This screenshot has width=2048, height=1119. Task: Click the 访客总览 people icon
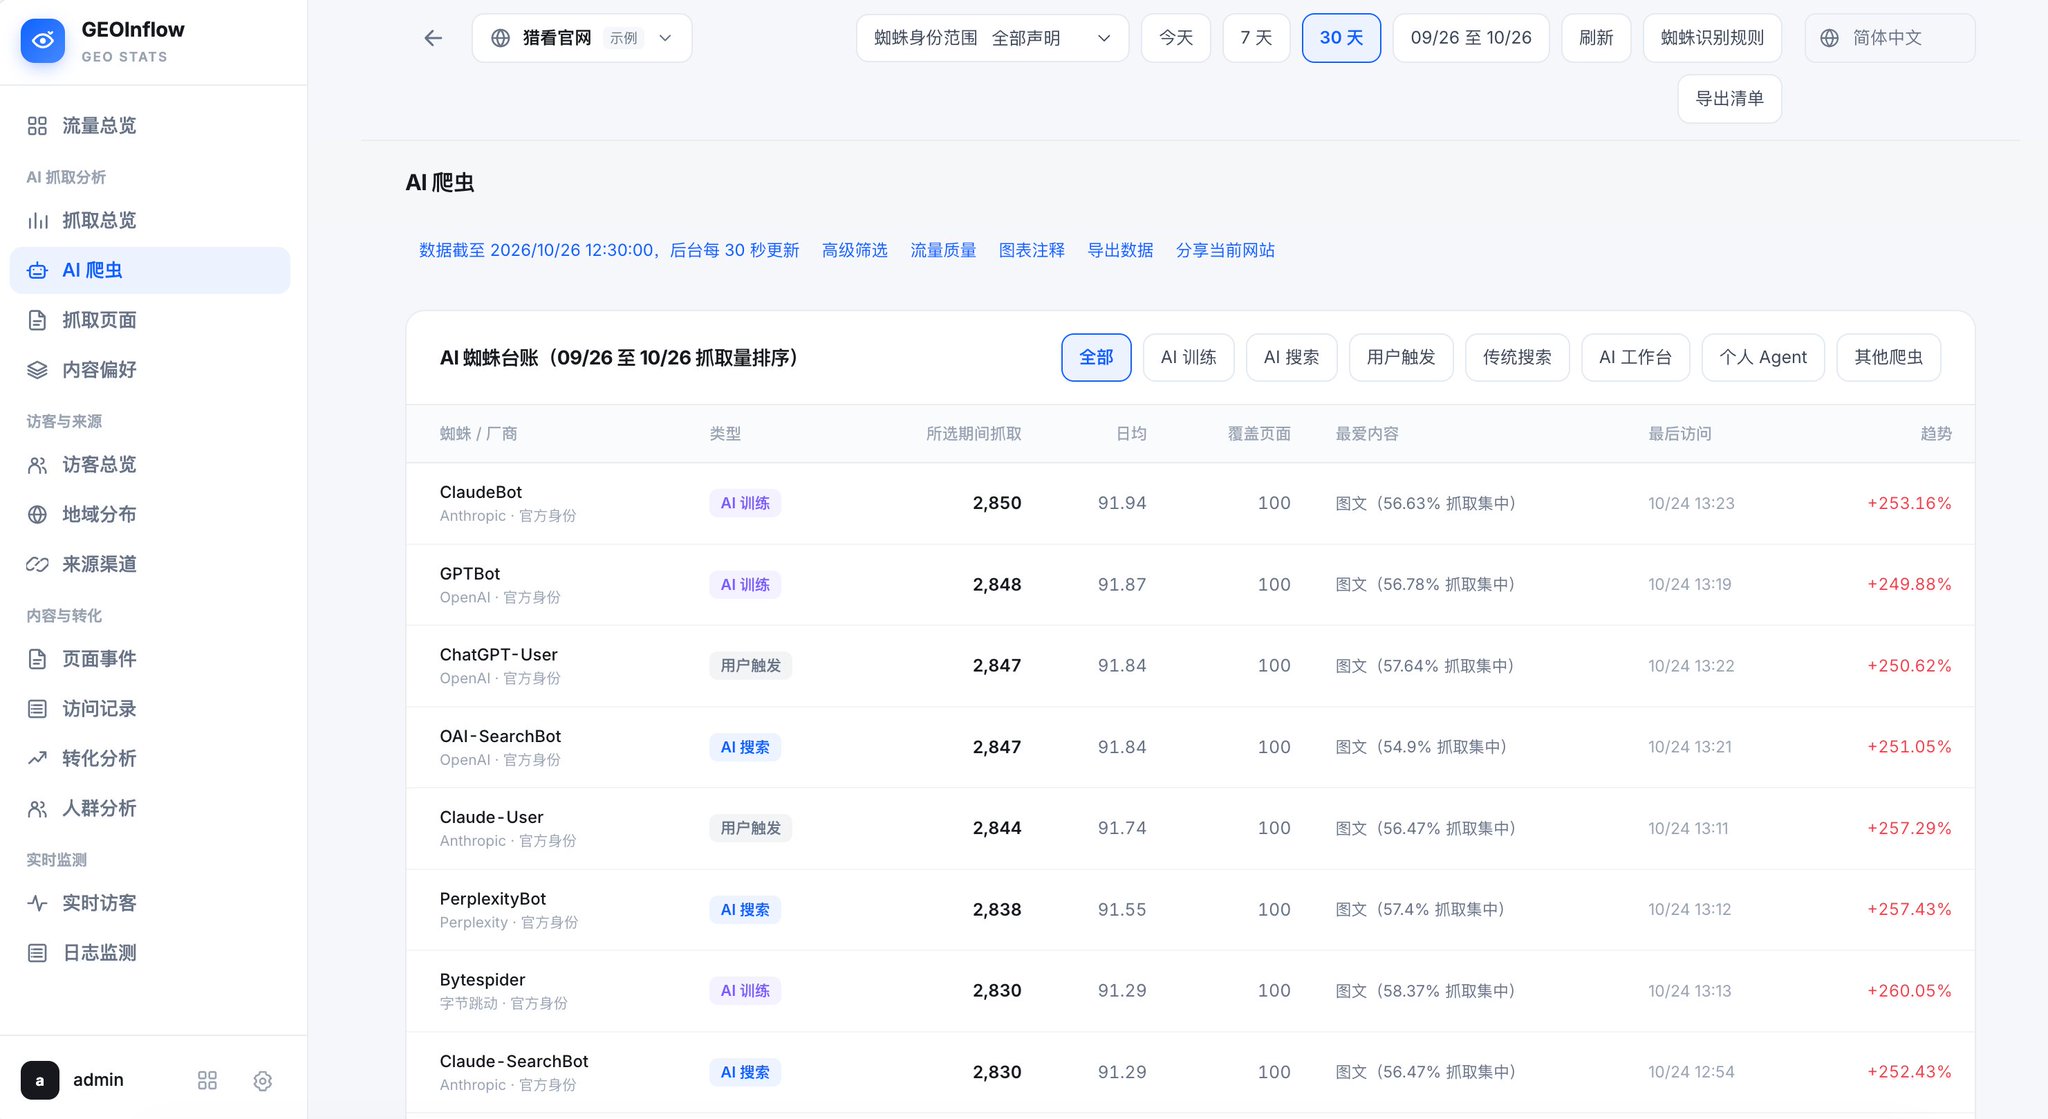coord(37,465)
